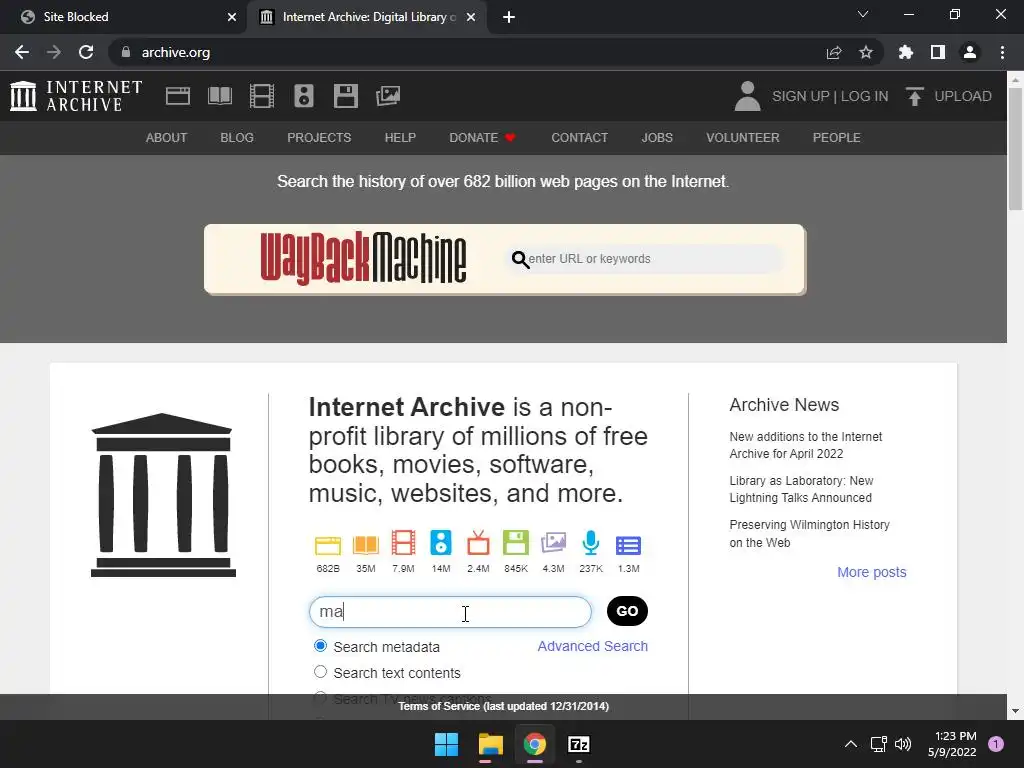Open the Video film icon in top navigation bar

coord(262,96)
